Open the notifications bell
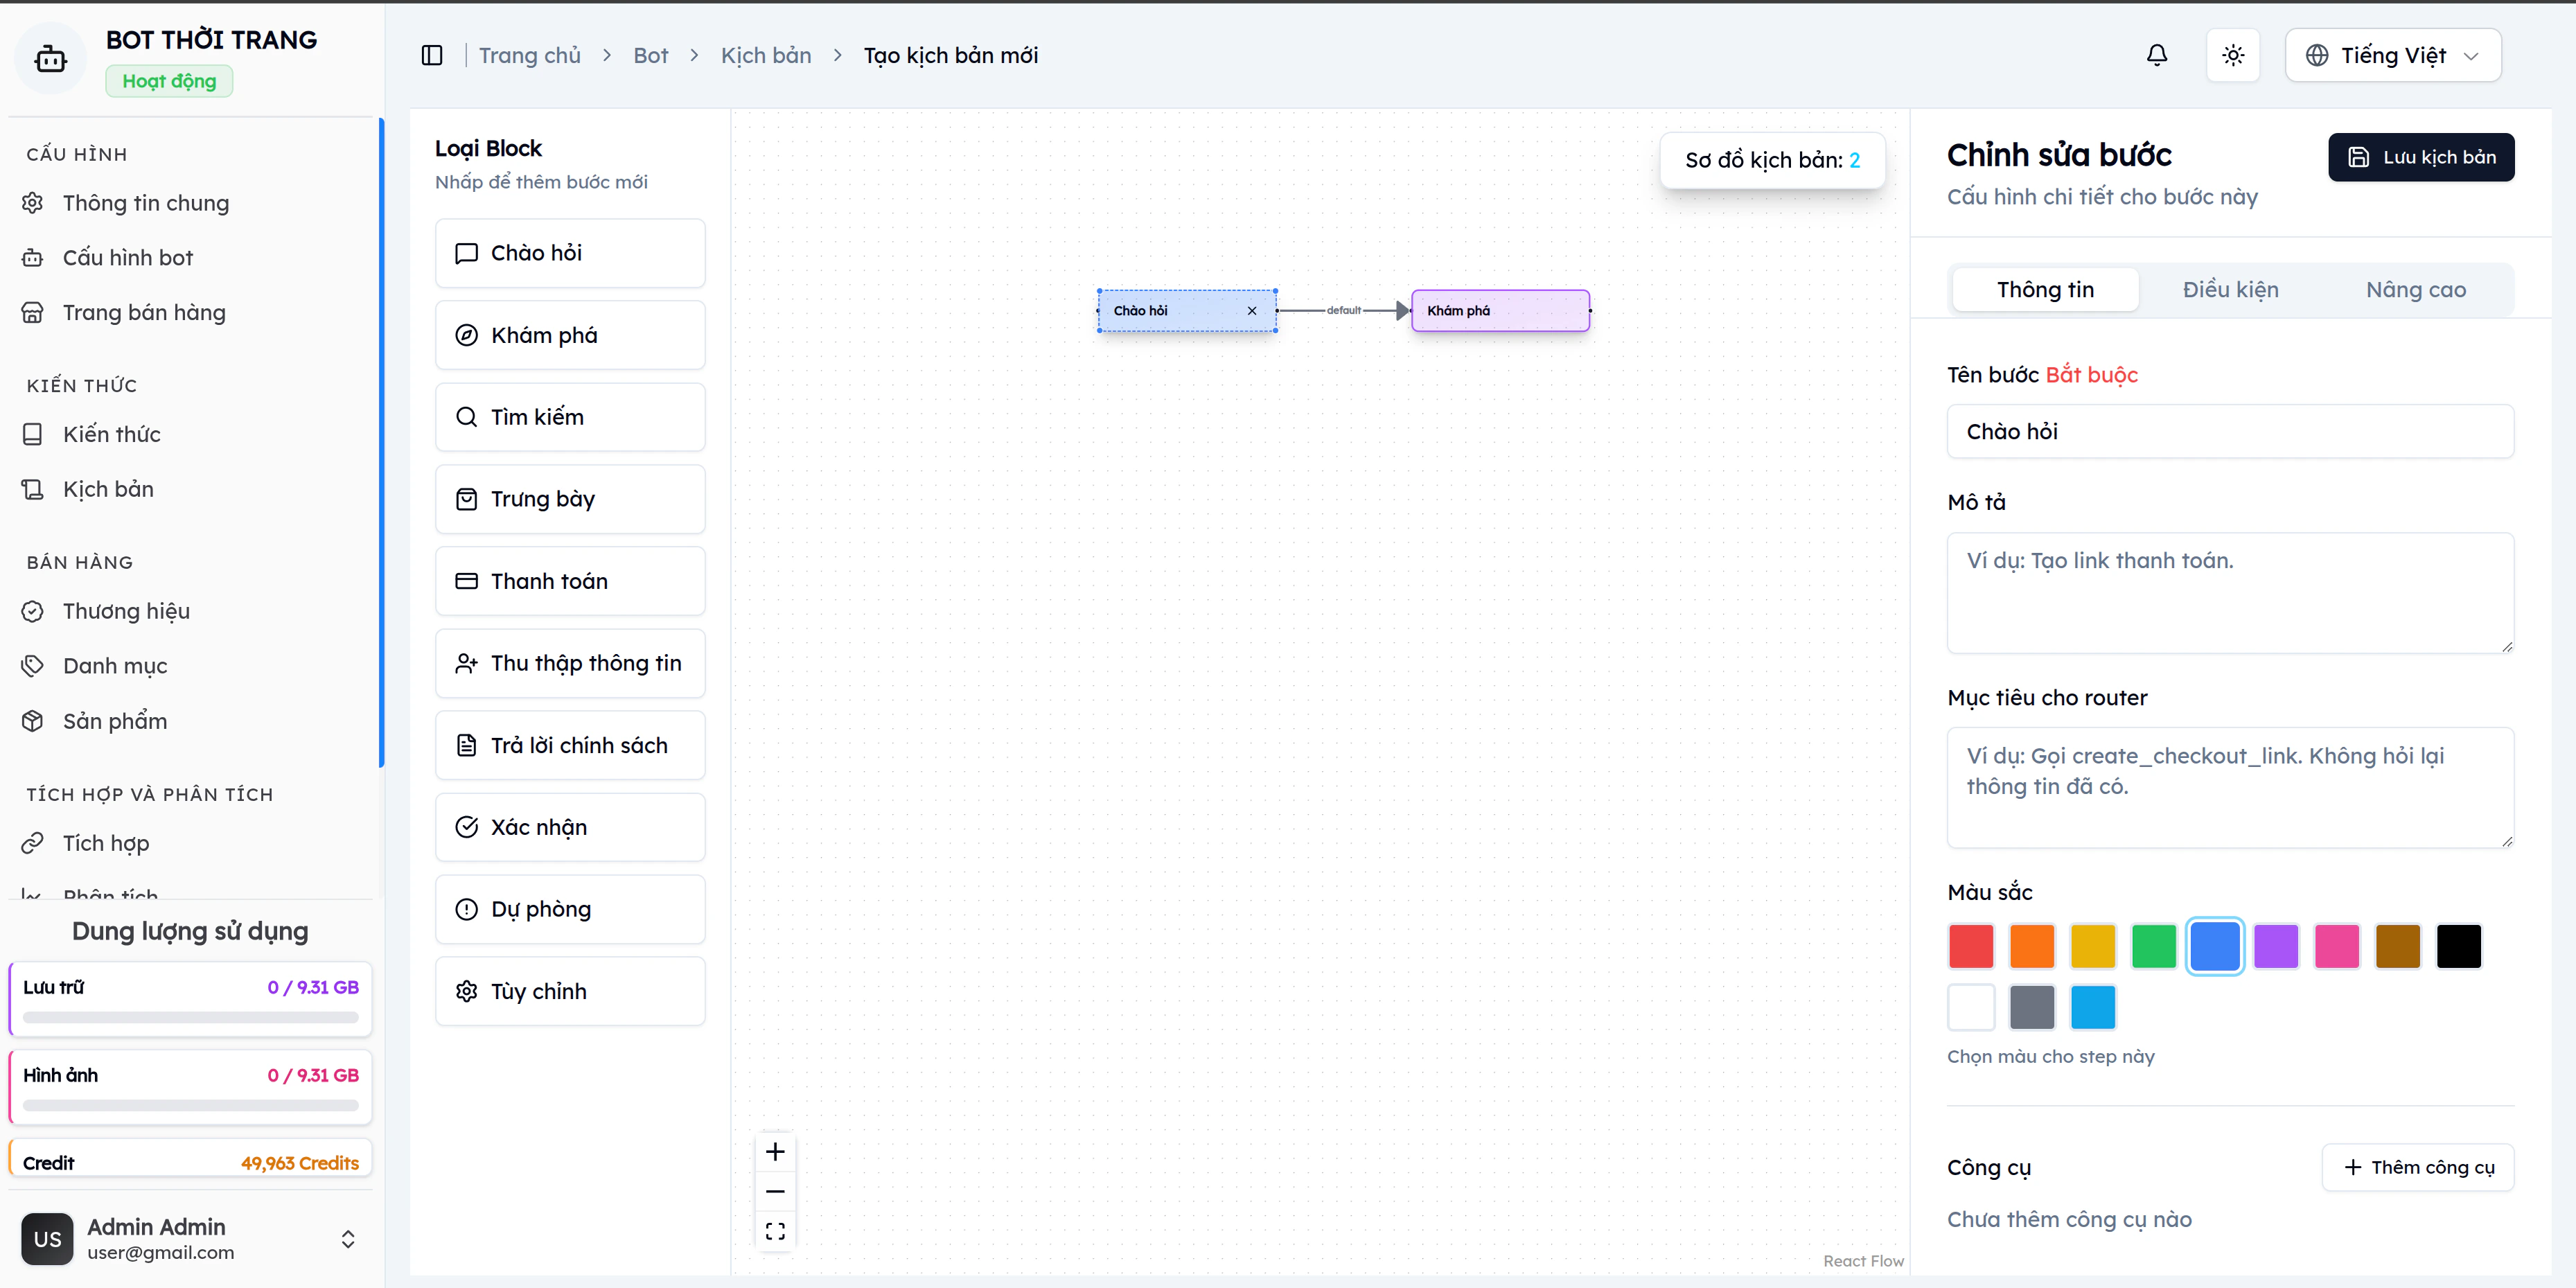Viewport: 2576px width, 1288px height. [2157, 55]
